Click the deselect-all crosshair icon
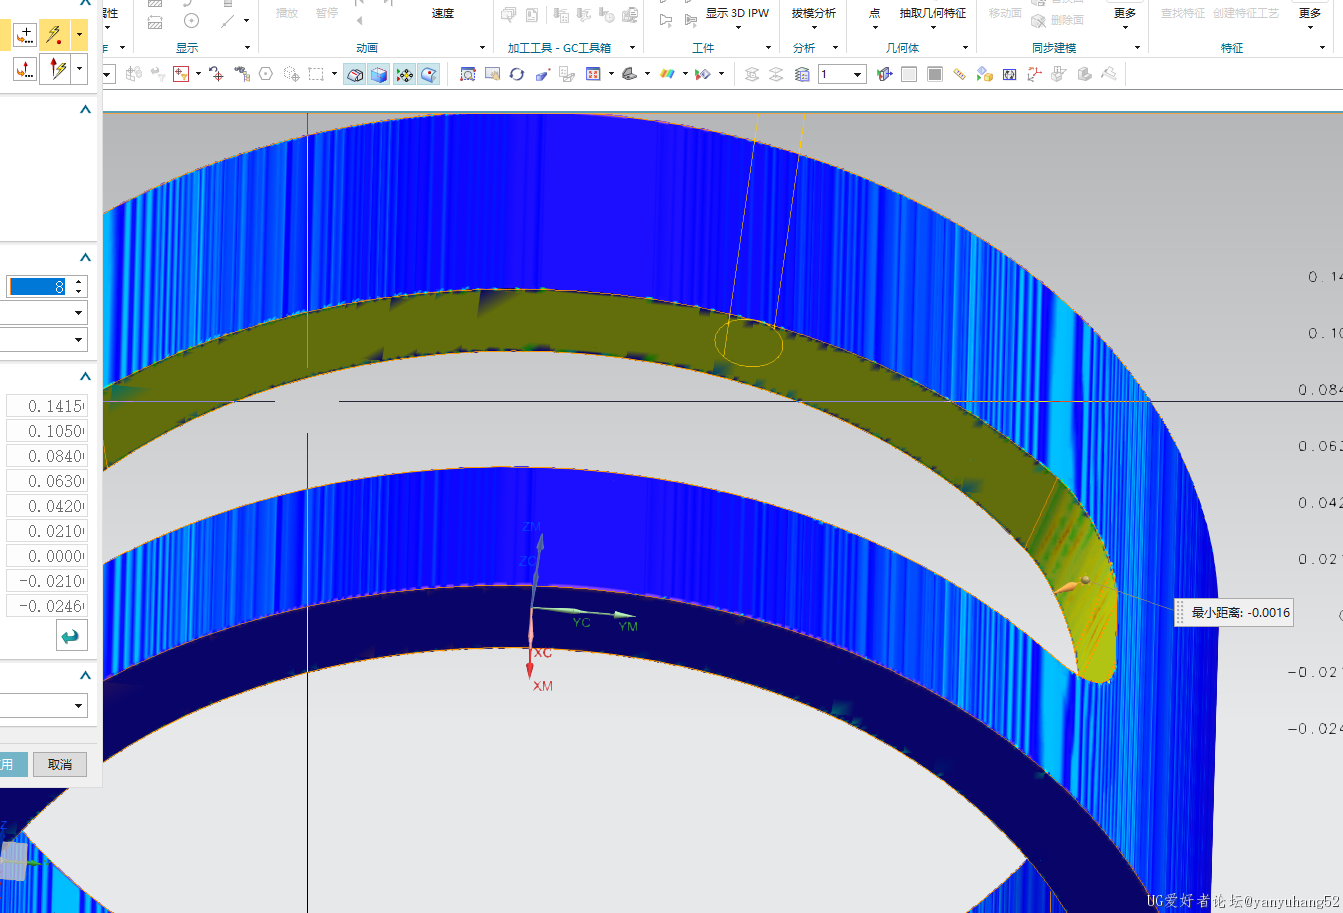Image resolution: width=1343 pixels, height=913 pixels. click(x=216, y=74)
